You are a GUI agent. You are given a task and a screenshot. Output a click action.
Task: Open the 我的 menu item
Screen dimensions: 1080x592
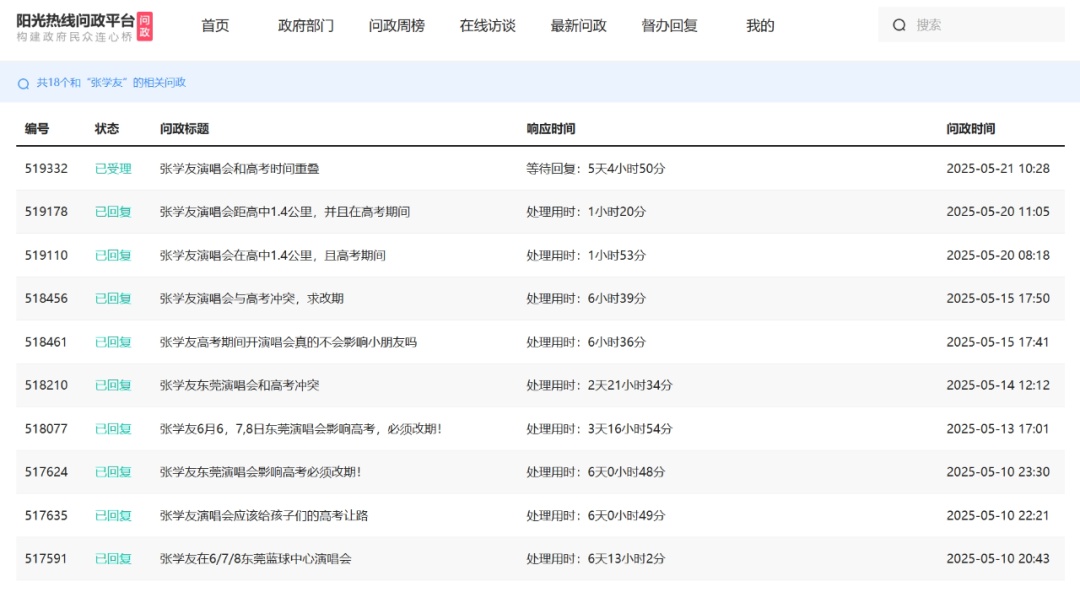pyautogui.click(x=761, y=25)
